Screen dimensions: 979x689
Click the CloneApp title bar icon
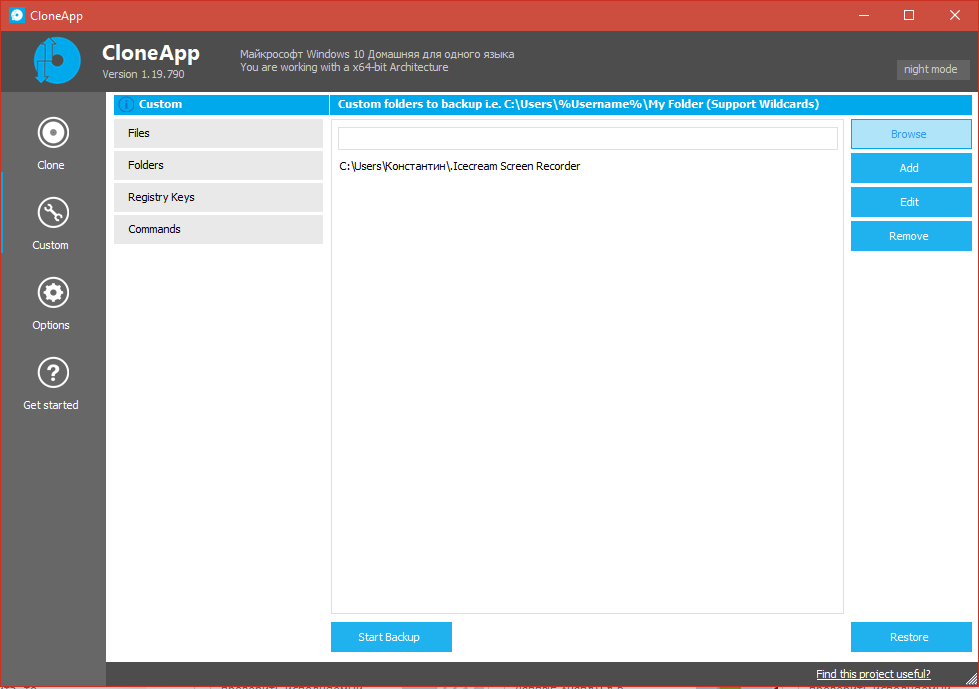[17, 15]
